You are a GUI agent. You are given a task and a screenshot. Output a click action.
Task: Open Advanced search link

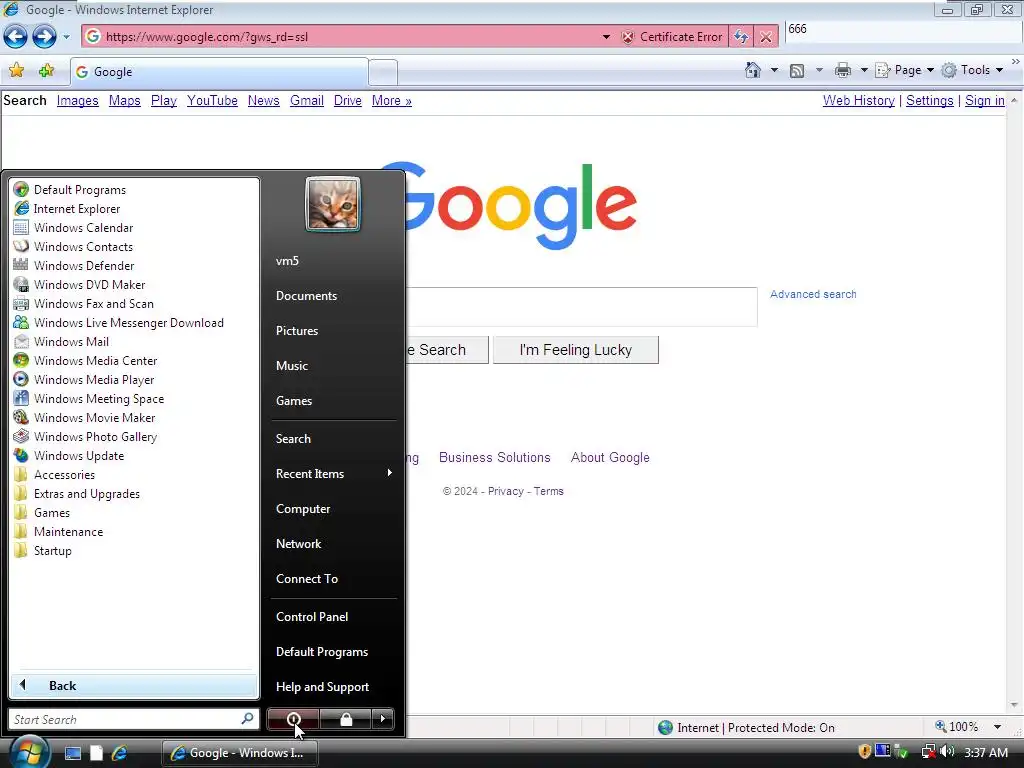tap(813, 294)
